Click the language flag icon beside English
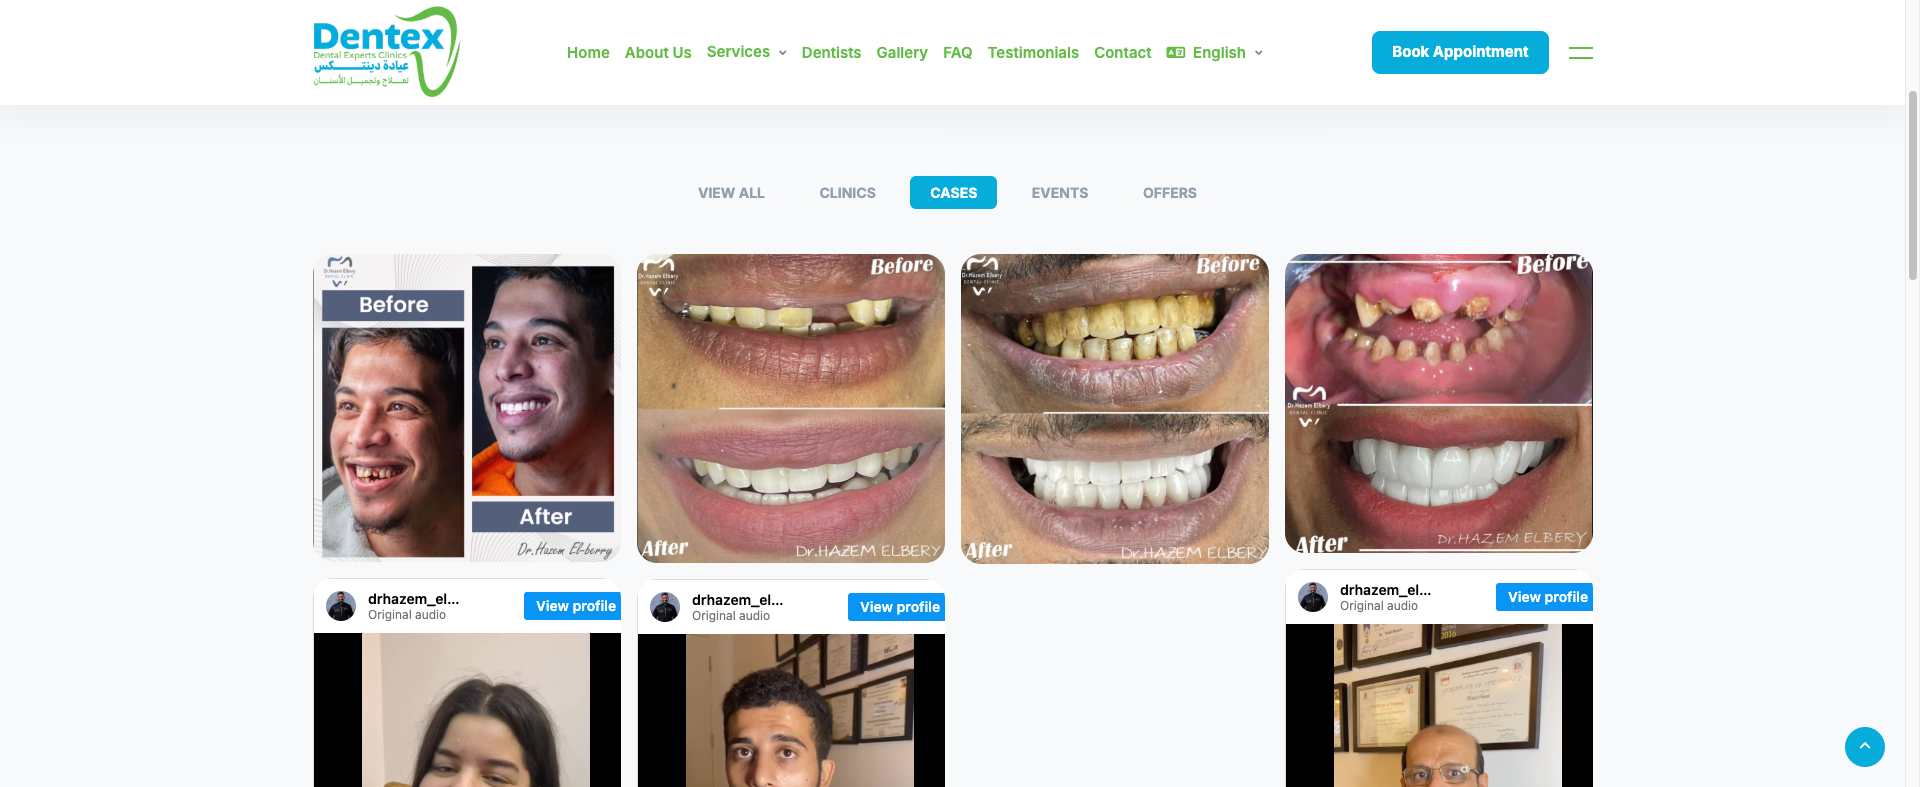Viewport: 1920px width, 787px height. (x=1176, y=52)
